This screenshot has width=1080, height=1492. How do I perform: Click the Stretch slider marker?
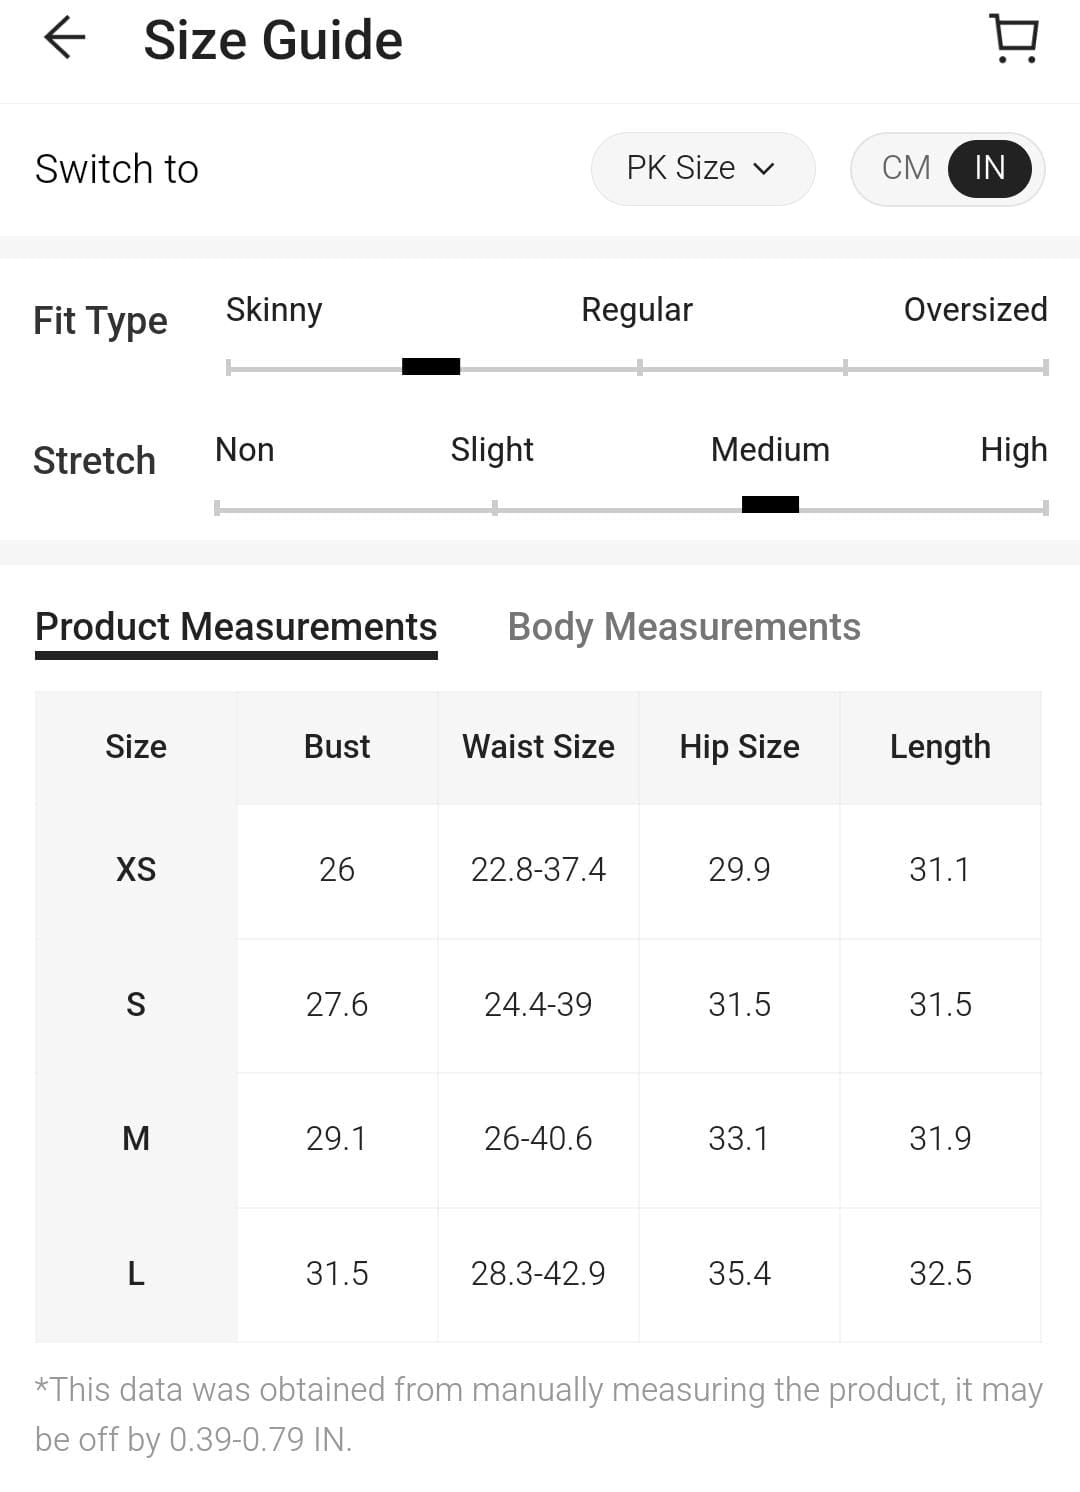click(770, 505)
